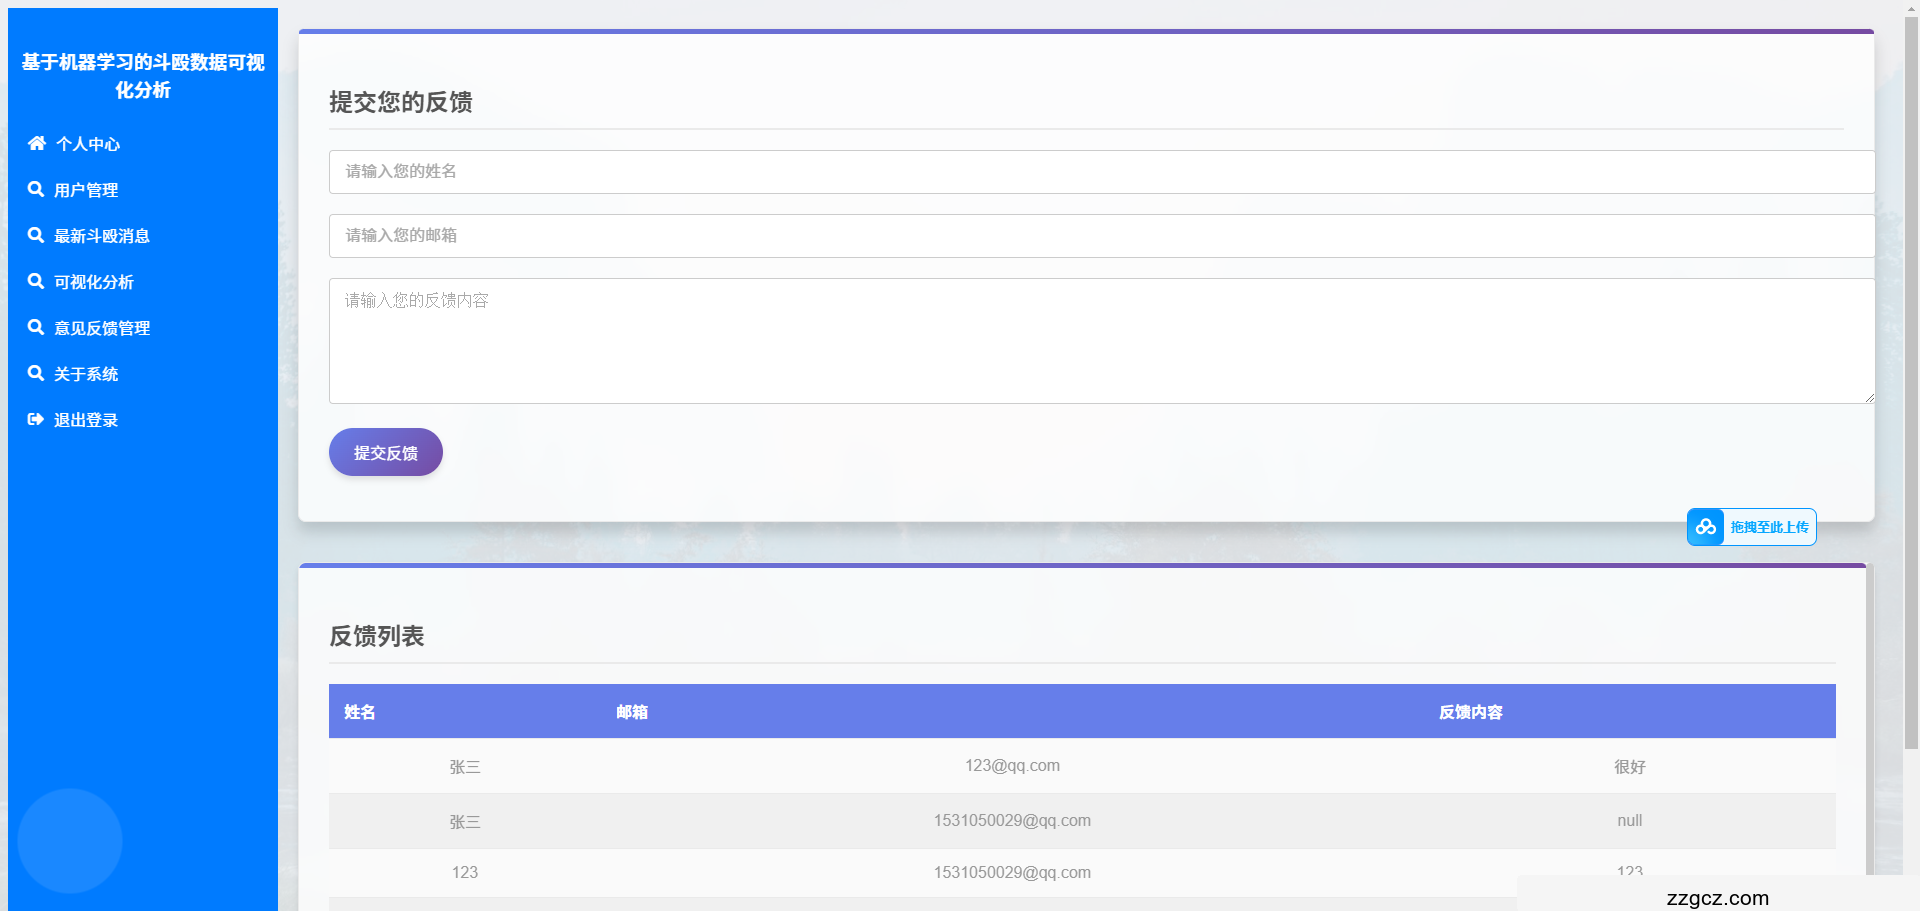The width and height of the screenshot is (1920, 911).
Task: Click the logout arrow icon beside 退出登录
Action: click(x=36, y=419)
